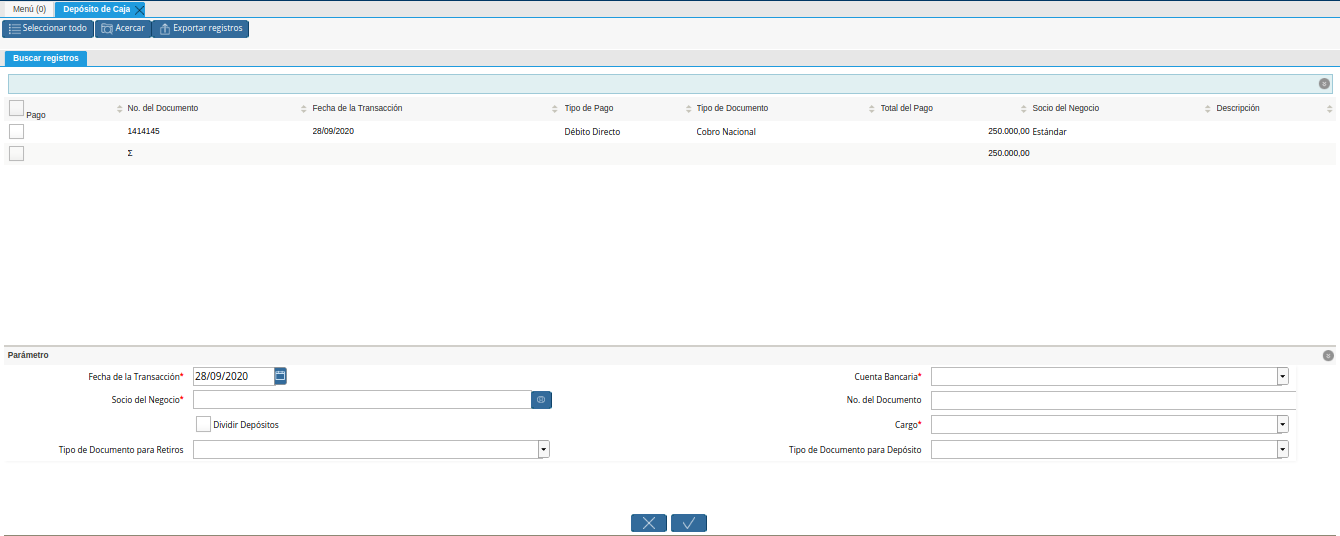The image size is (1340, 536).
Task: Sort by No. del Documento column
Action: pos(163,108)
